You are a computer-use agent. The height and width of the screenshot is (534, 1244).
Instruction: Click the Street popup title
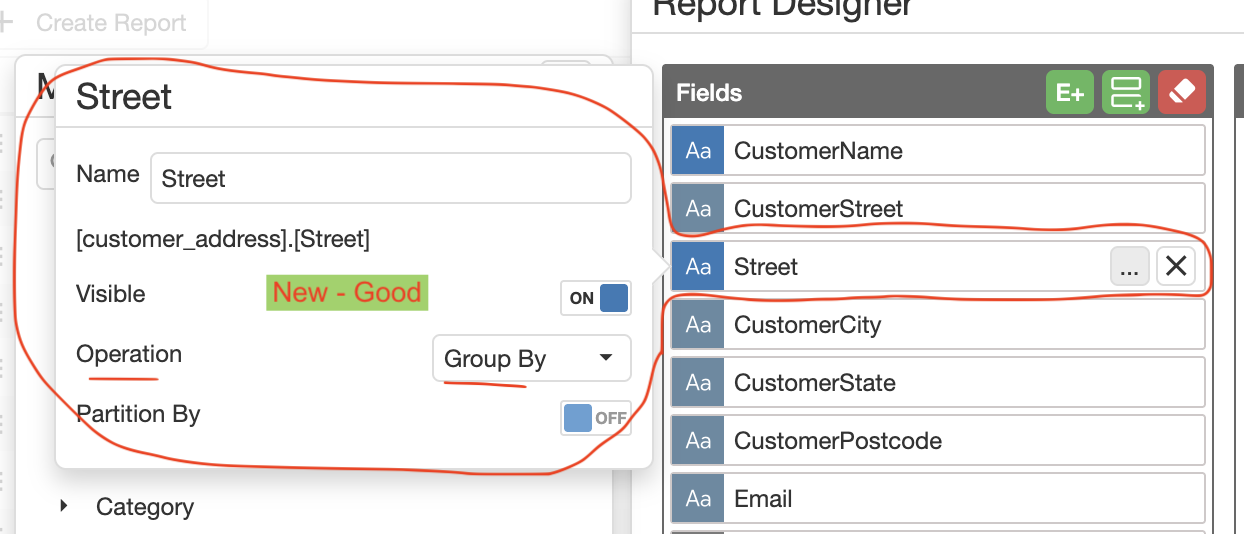point(124,97)
